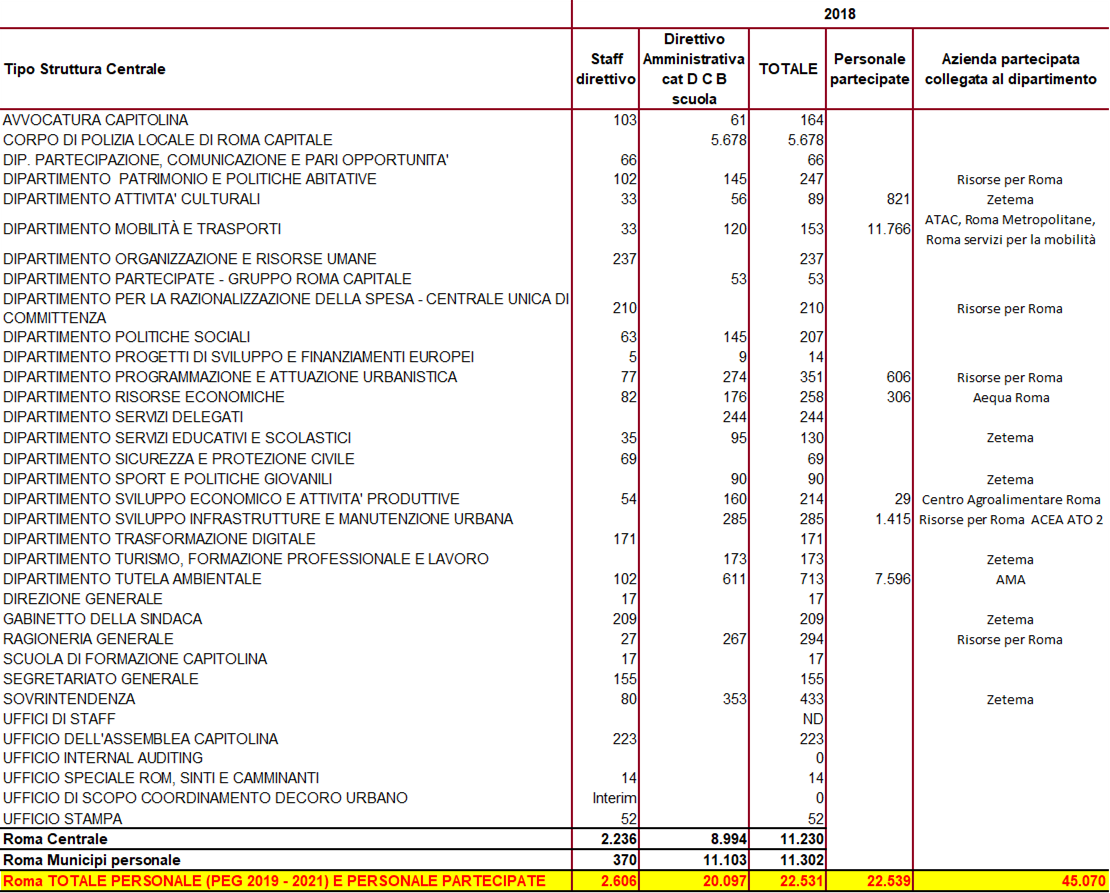Viewport: 1110px width, 893px height.
Task: Click 'UFFICIO INTERNAL AUDITING' row label
Action: (103, 758)
